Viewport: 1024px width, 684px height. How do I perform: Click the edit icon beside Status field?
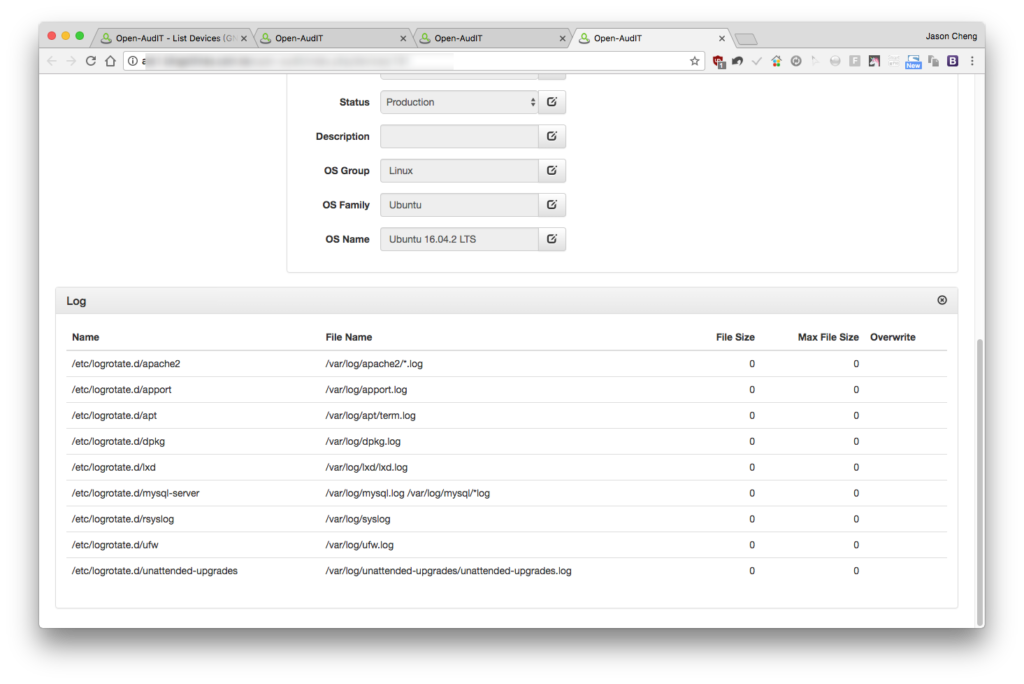552,102
